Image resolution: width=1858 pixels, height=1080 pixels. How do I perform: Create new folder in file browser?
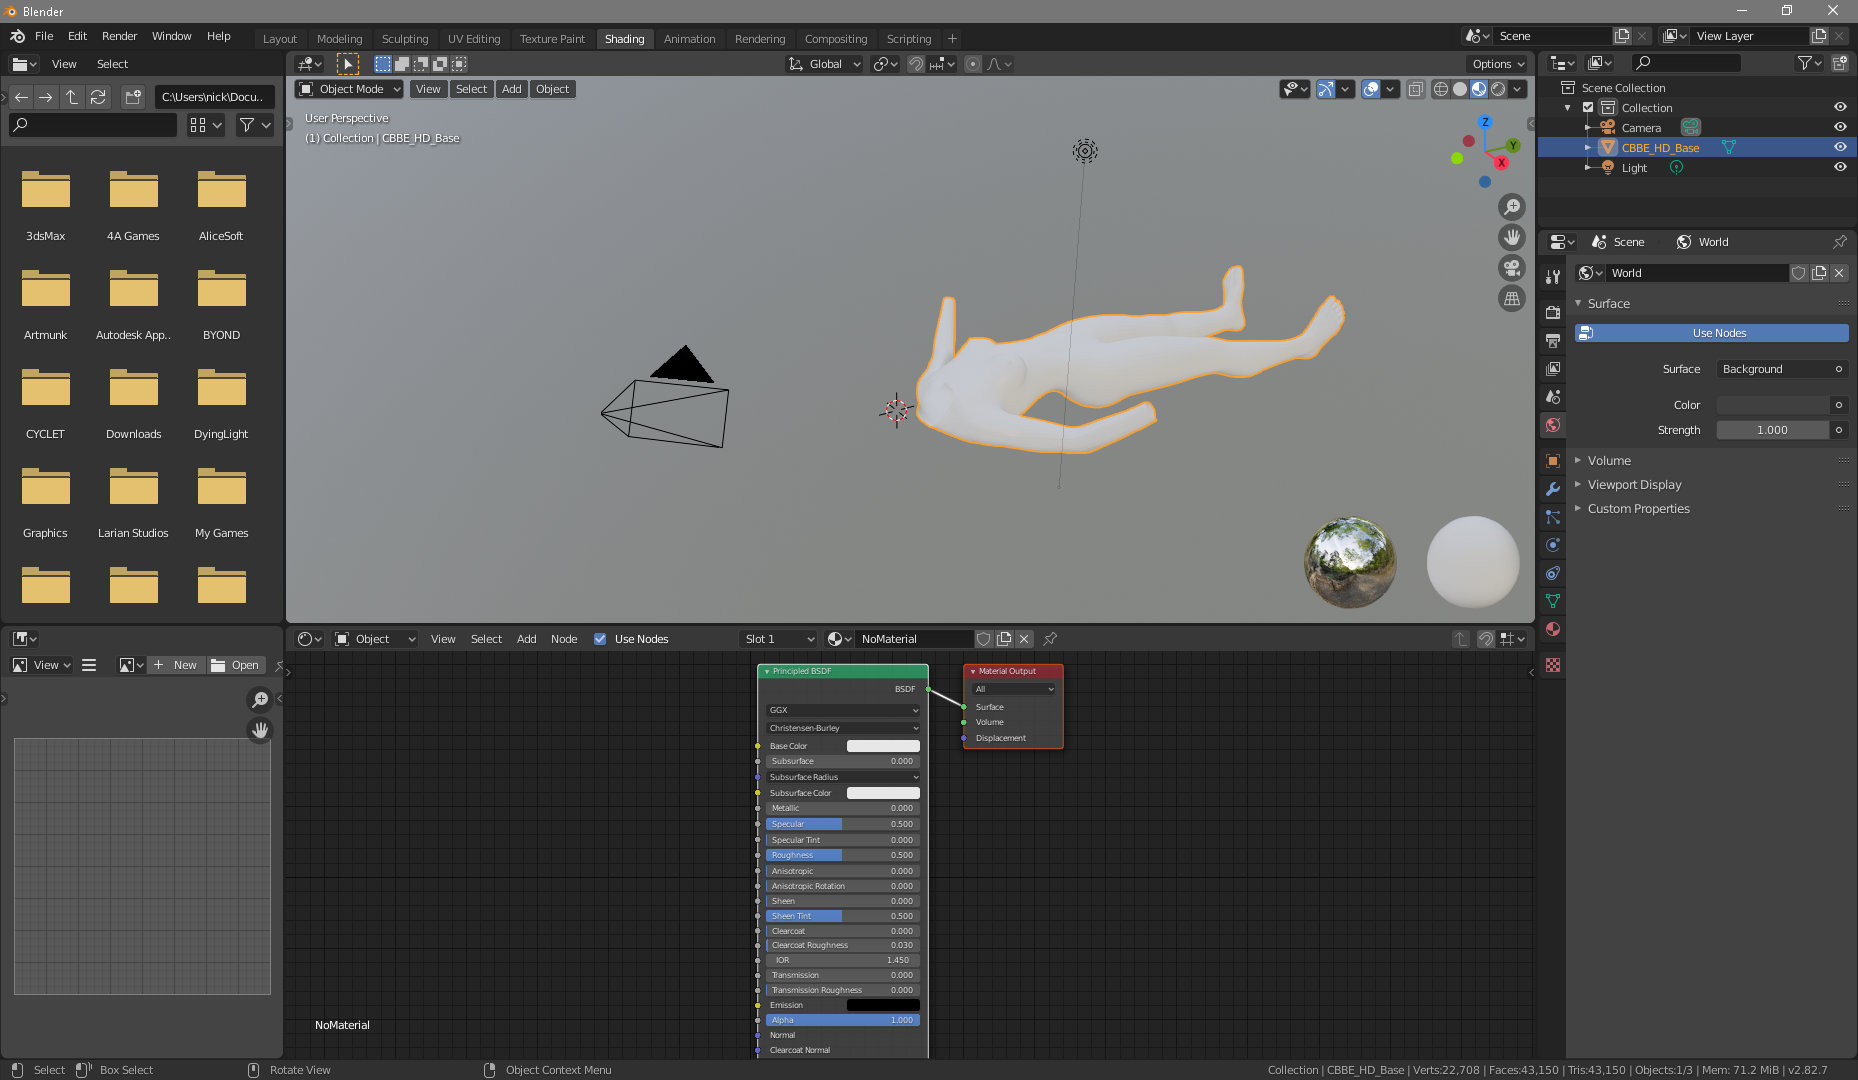point(133,97)
